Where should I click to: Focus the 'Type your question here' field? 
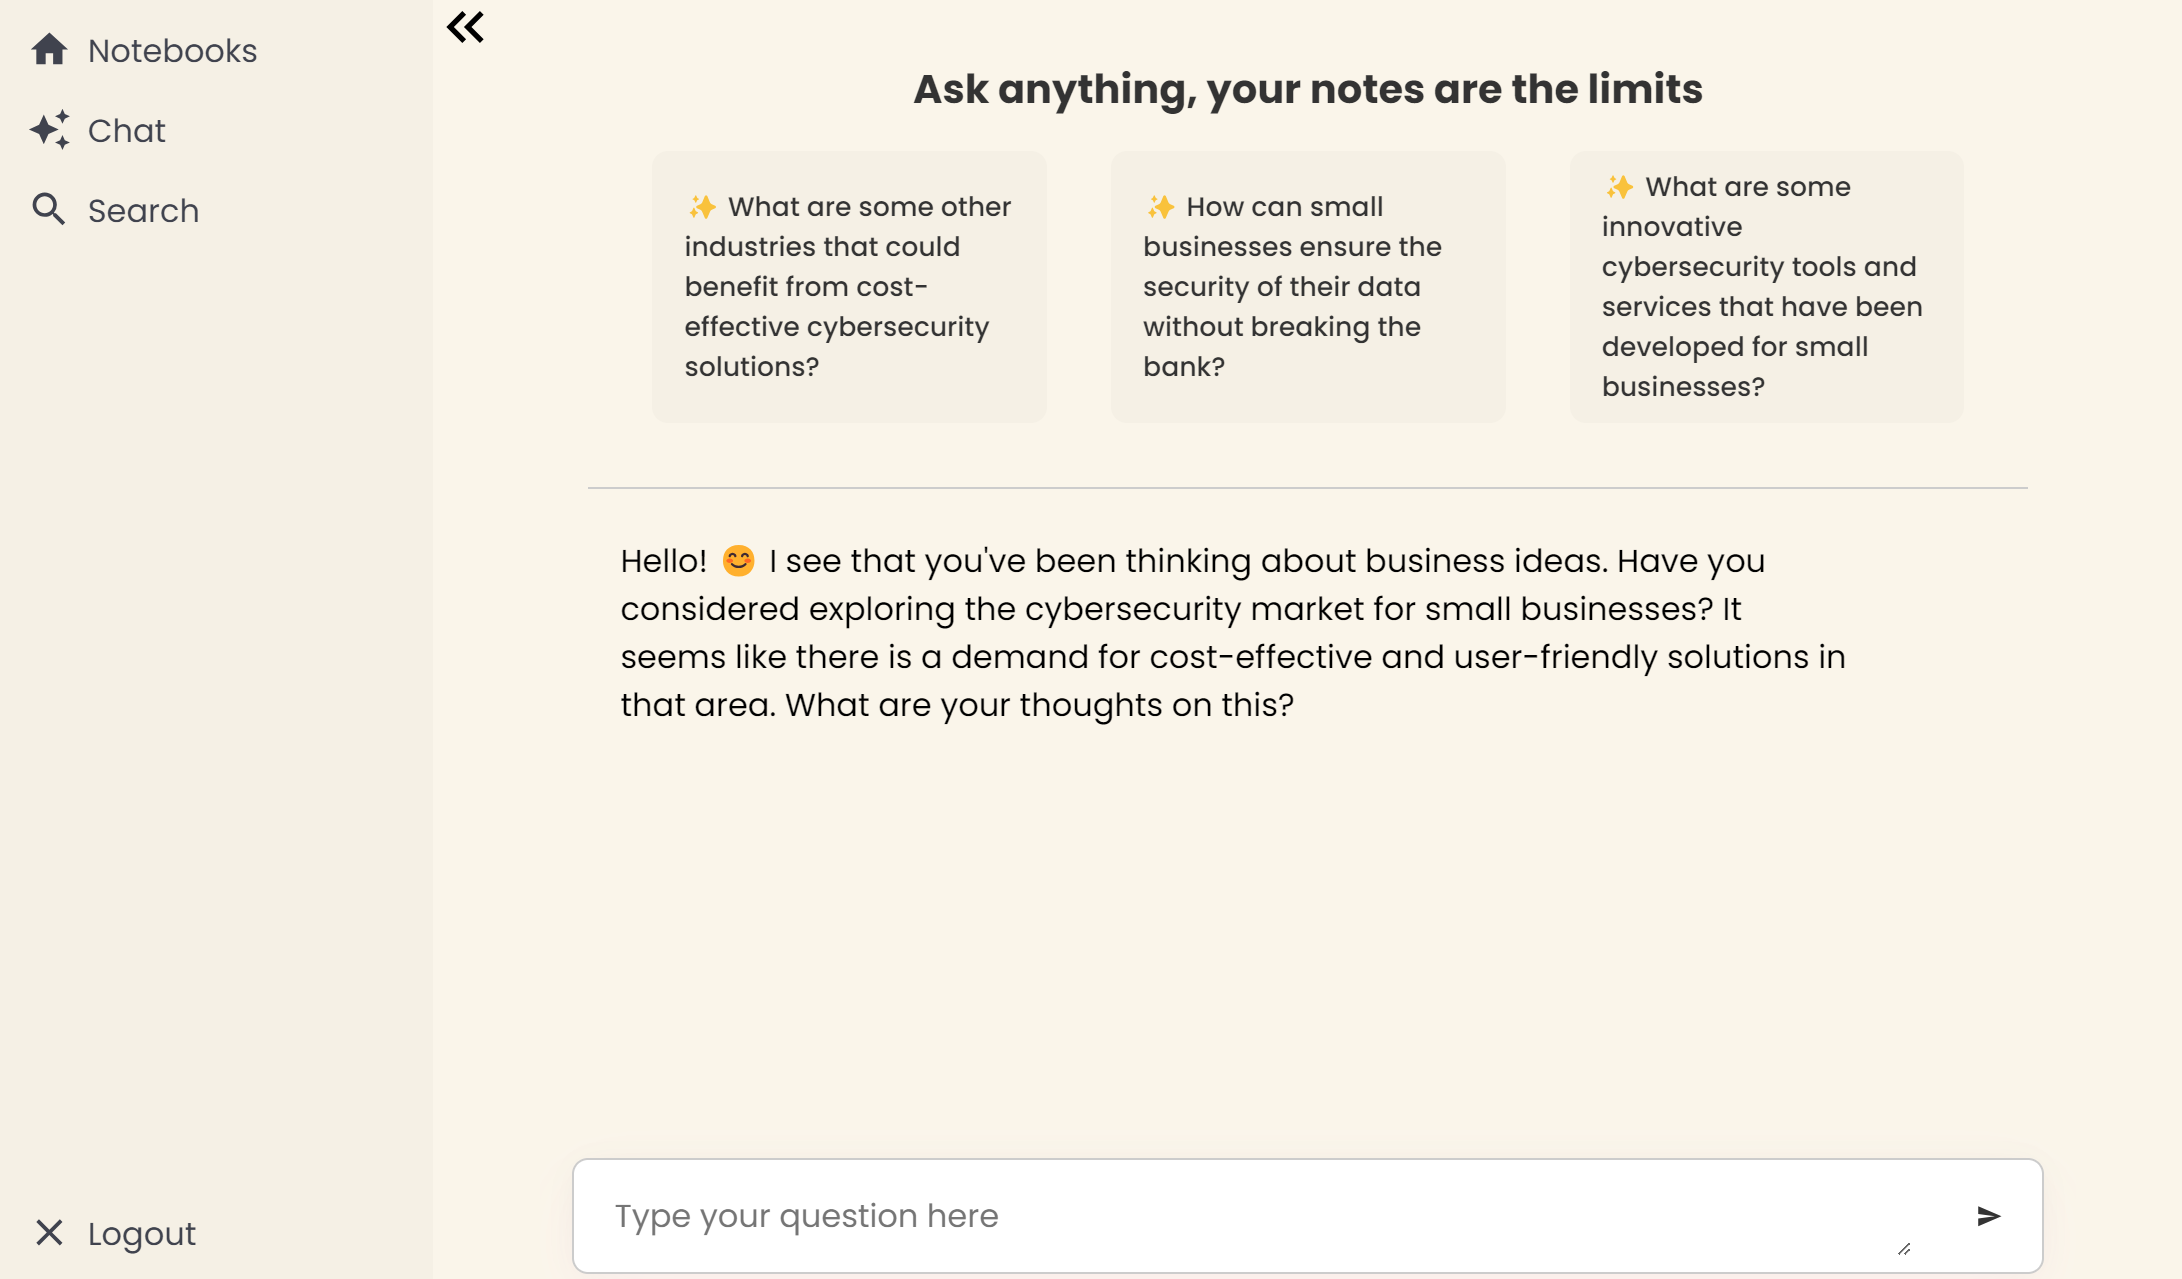click(x=1250, y=1216)
